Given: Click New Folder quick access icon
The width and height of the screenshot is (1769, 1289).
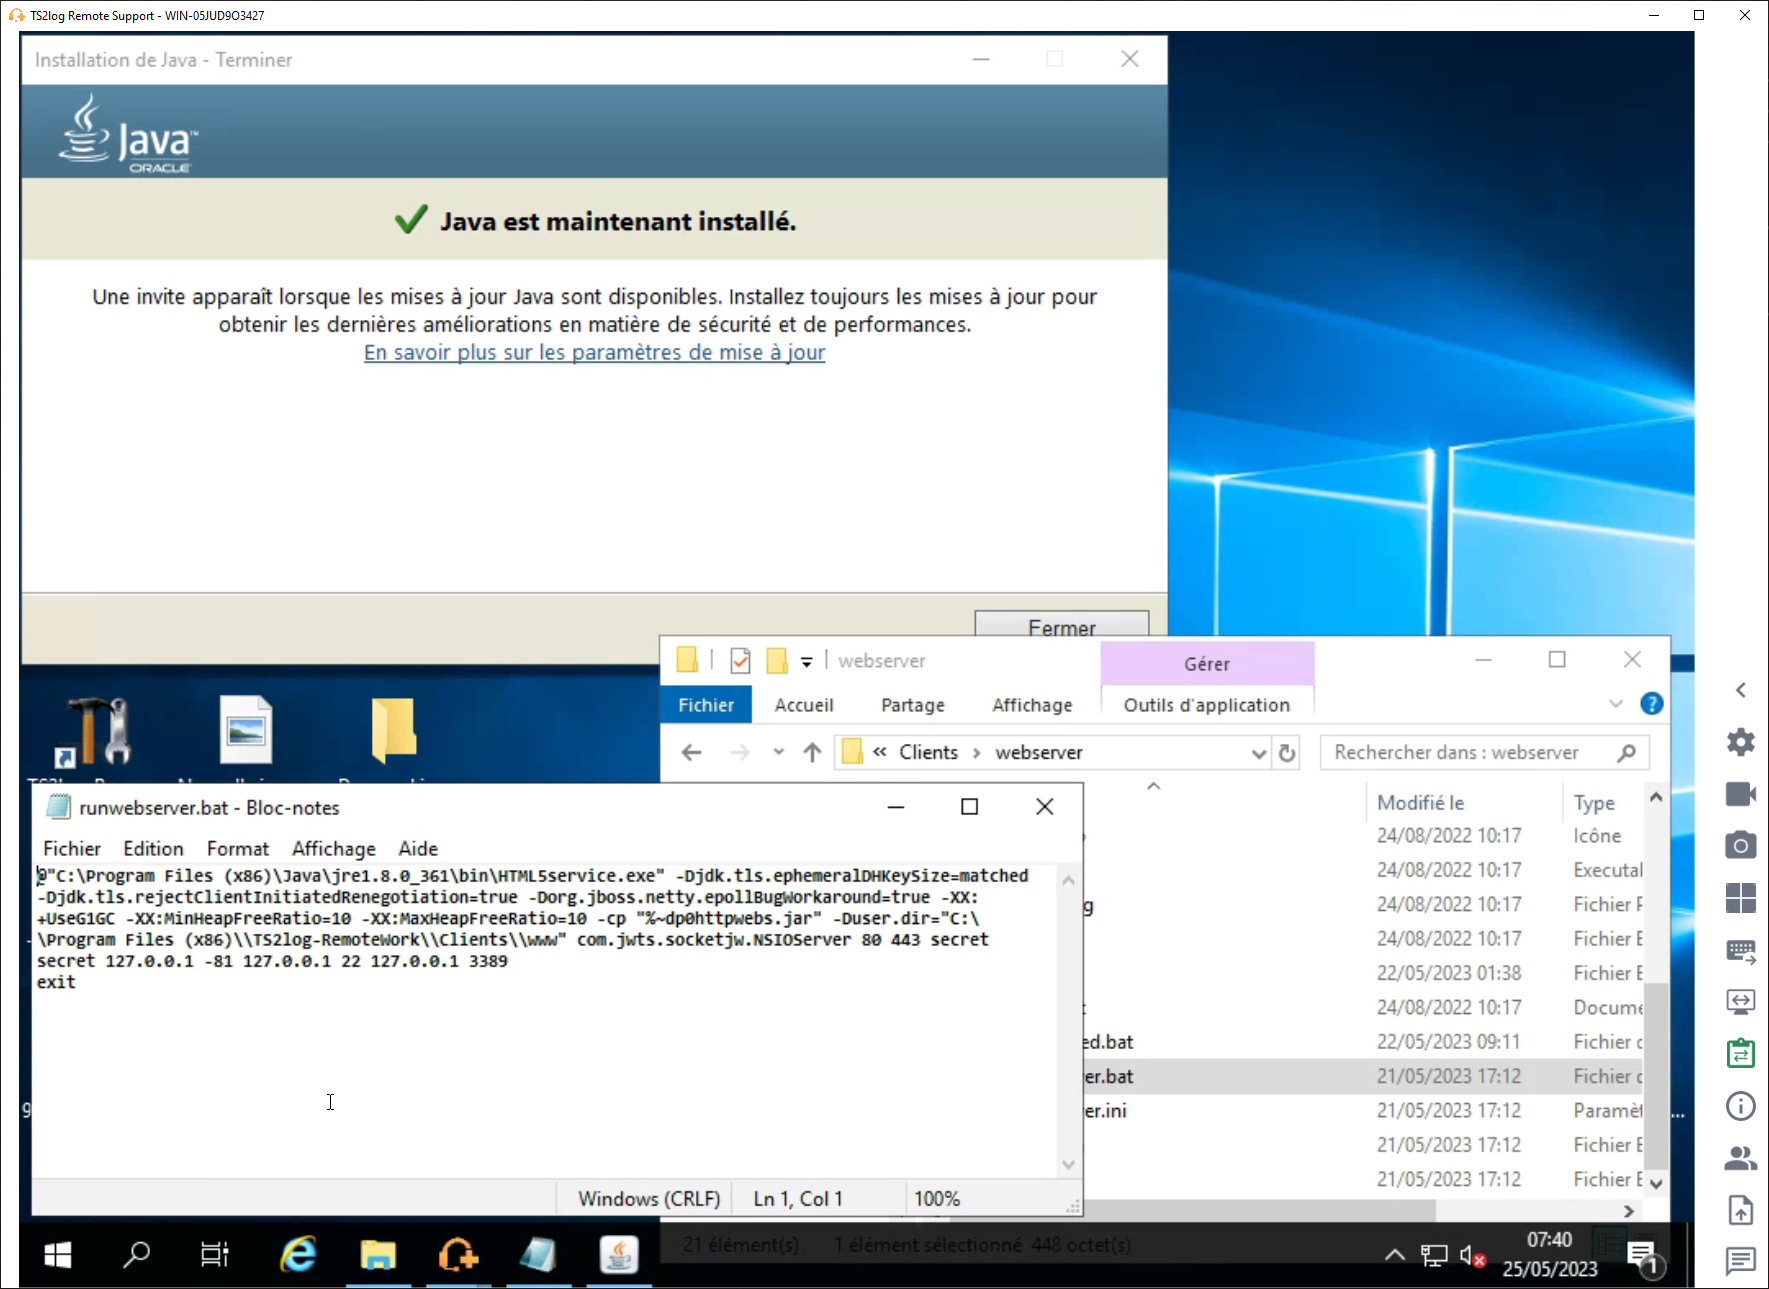Looking at the screenshot, I should [777, 661].
